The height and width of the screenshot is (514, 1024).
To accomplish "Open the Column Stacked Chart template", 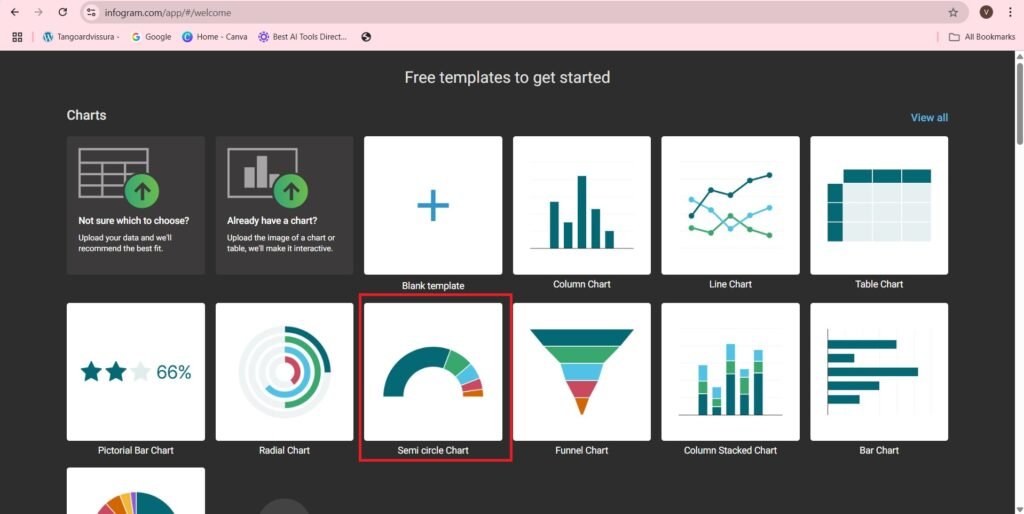I will (730, 372).
